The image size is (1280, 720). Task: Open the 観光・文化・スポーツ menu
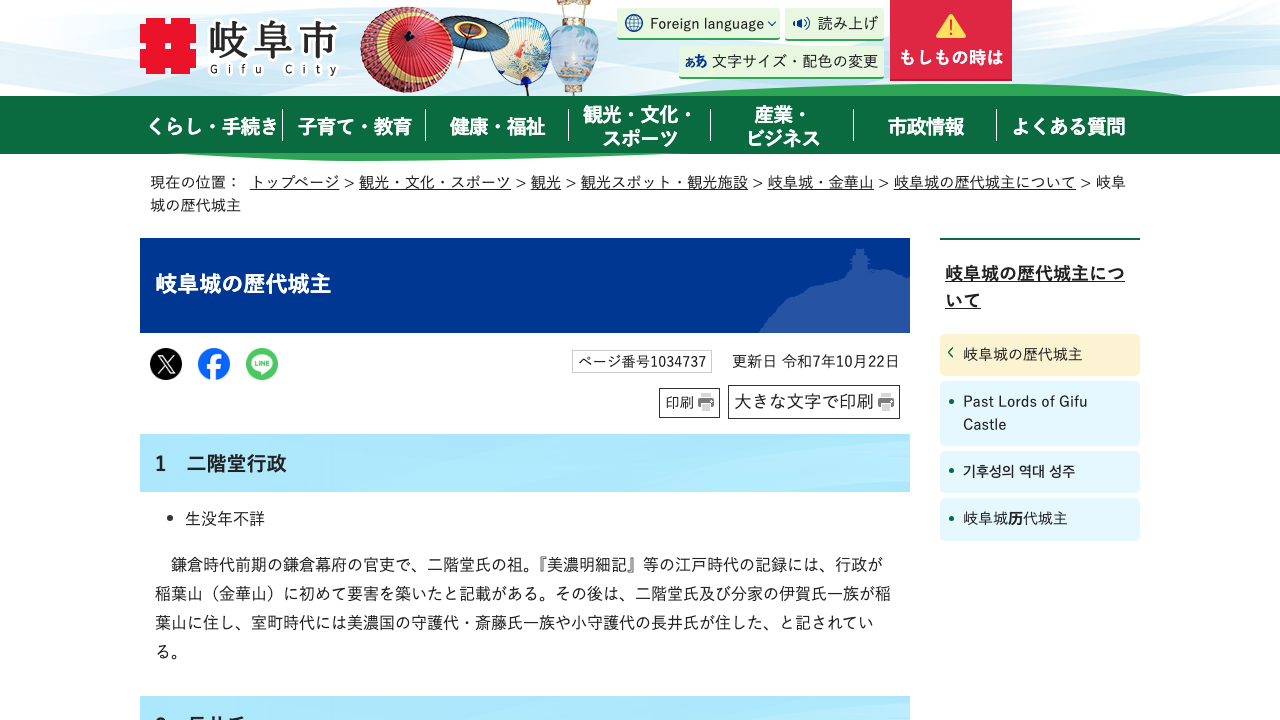(x=640, y=126)
